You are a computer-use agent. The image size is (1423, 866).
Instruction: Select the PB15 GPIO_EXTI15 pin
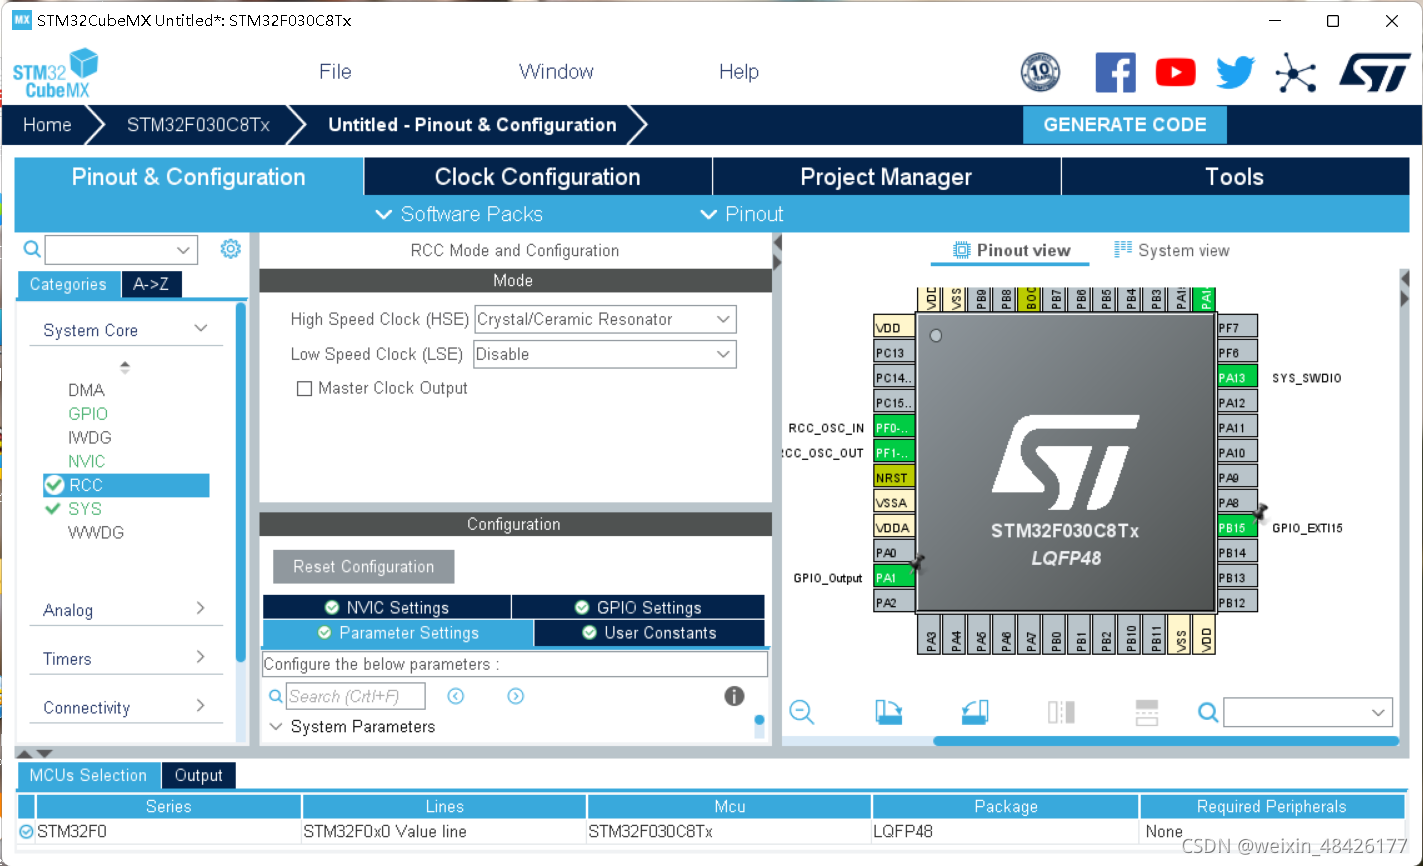tap(1237, 527)
